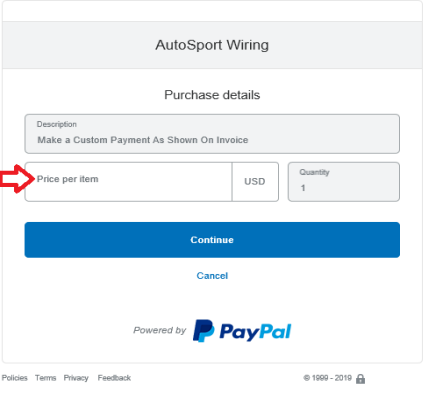
Task: Click the padlock security icon in footer
Action: pos(360,379)
